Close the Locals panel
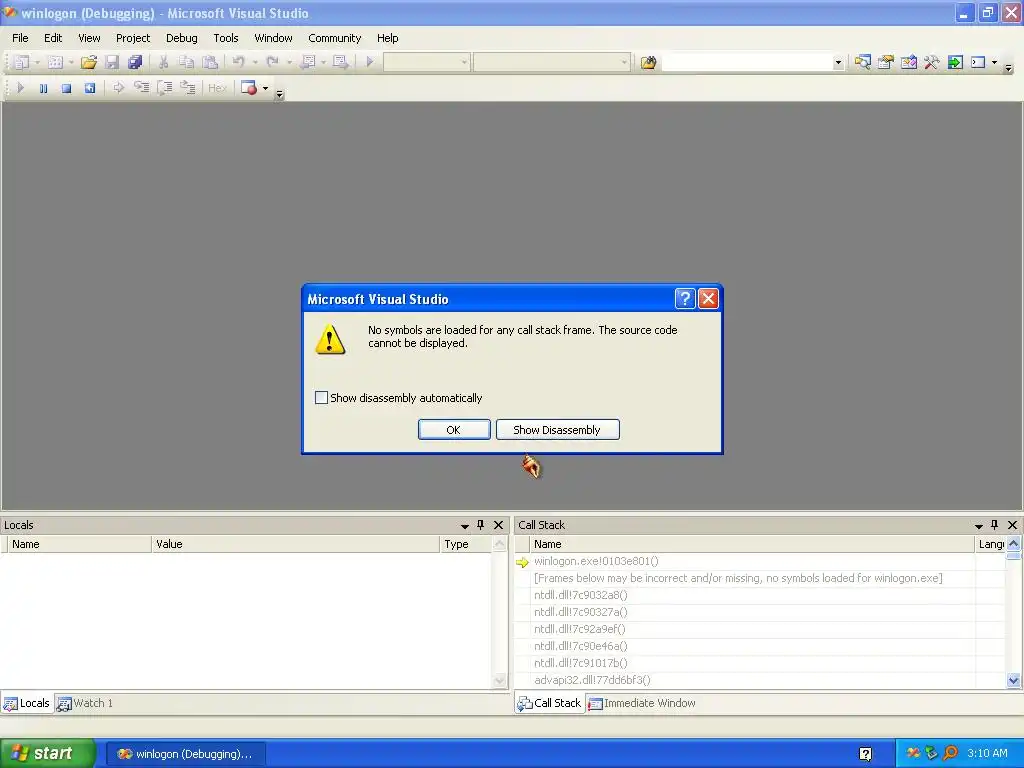The height and width of the screenshot is (768, 1024). pyautogui.click(x=498, y=525)
